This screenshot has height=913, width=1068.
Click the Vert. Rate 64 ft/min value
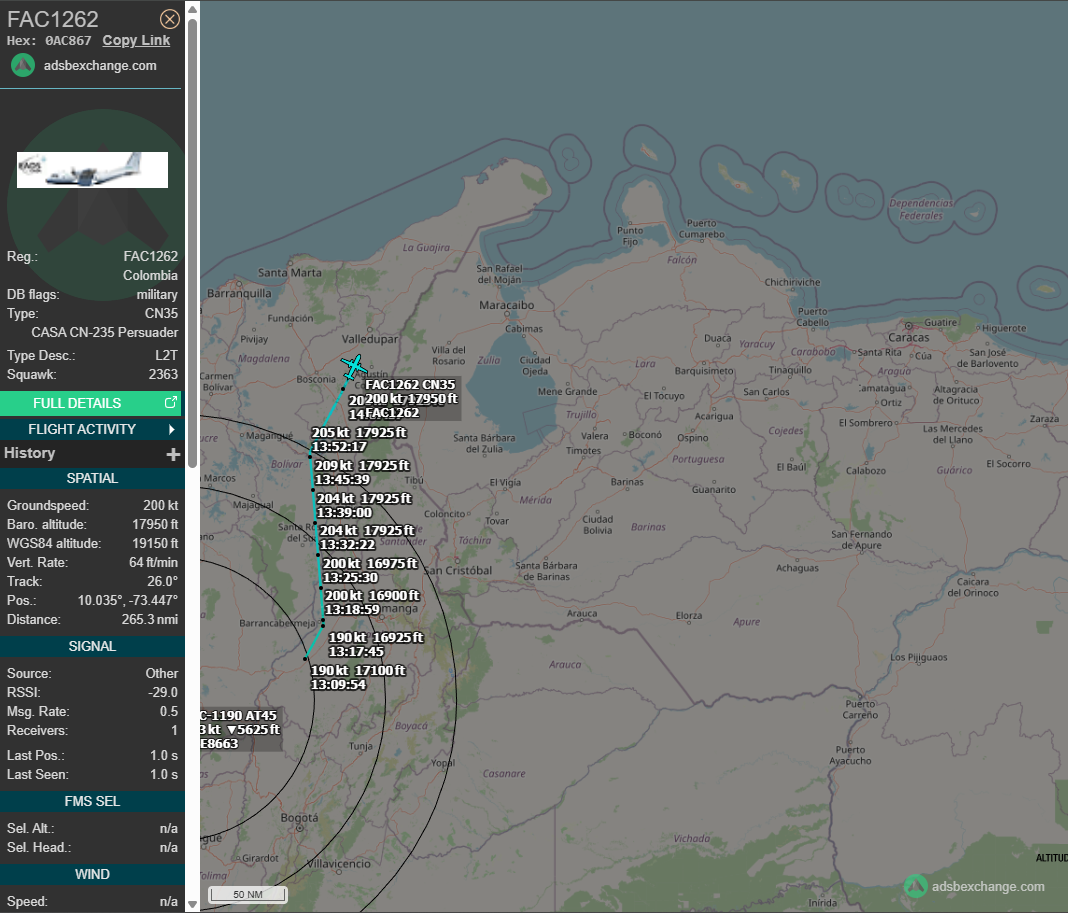[x=154, y=563]
